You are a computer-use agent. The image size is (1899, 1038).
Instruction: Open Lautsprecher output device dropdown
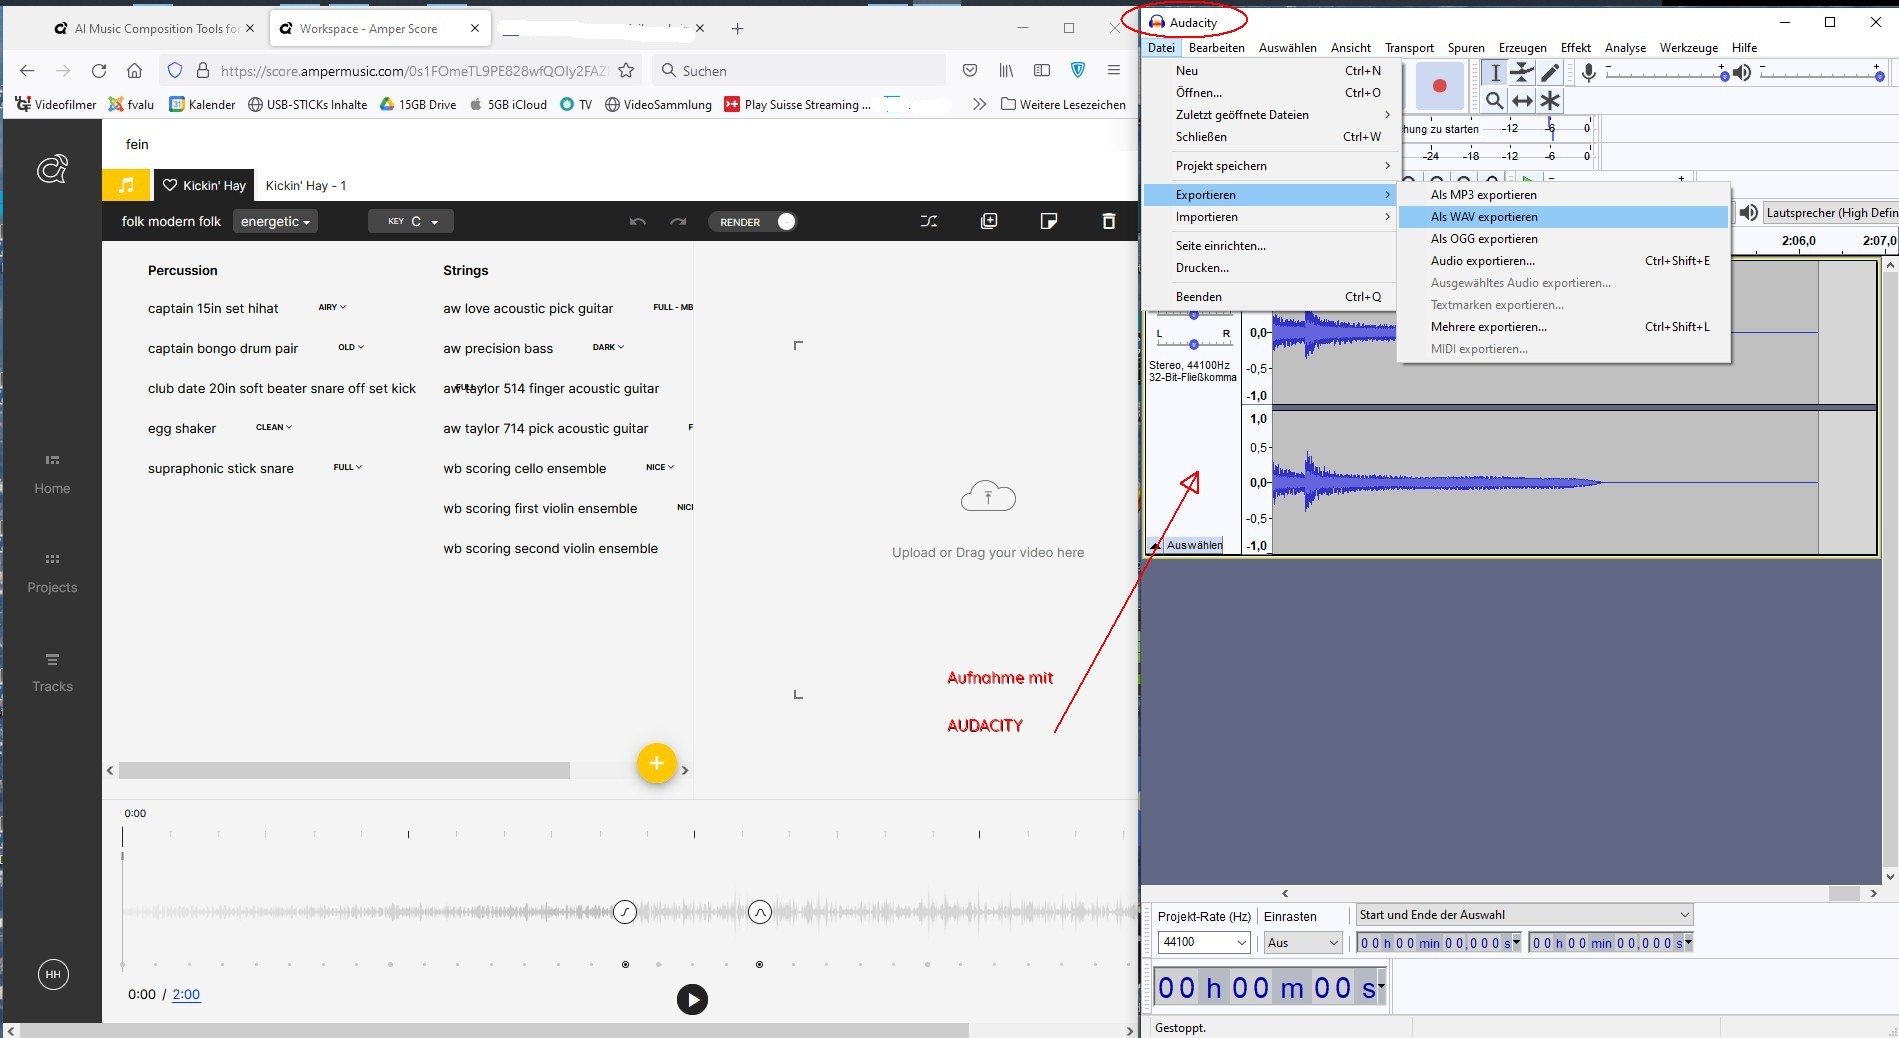coord(1830,212)
